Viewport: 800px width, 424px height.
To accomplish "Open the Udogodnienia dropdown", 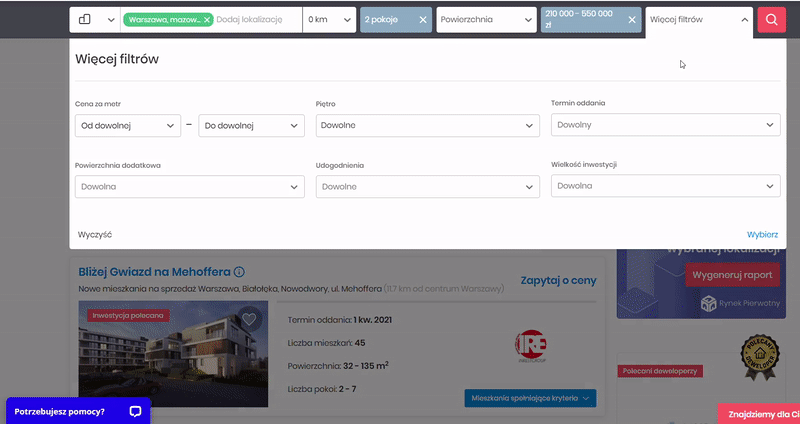I will (428, 187).
